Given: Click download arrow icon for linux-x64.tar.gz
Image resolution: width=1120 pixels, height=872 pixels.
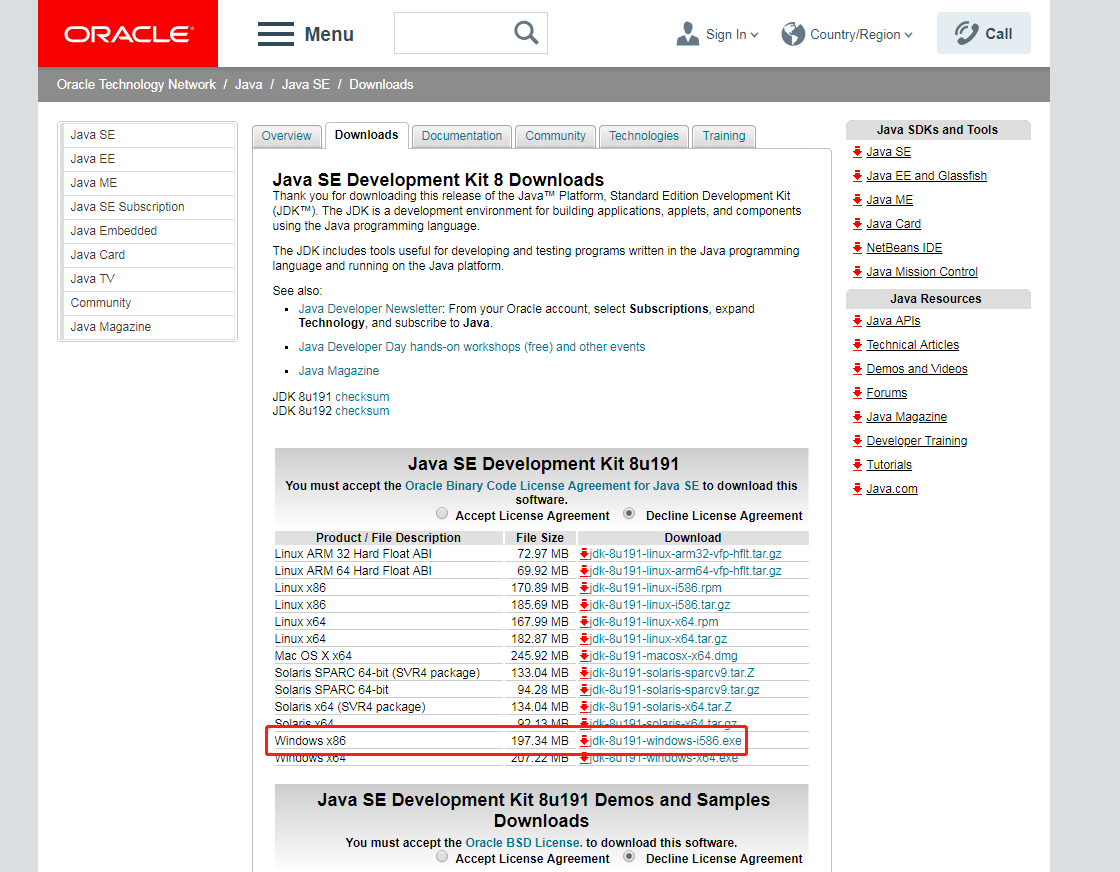Looking at the screenshot, I should click(x=584, y=639).
